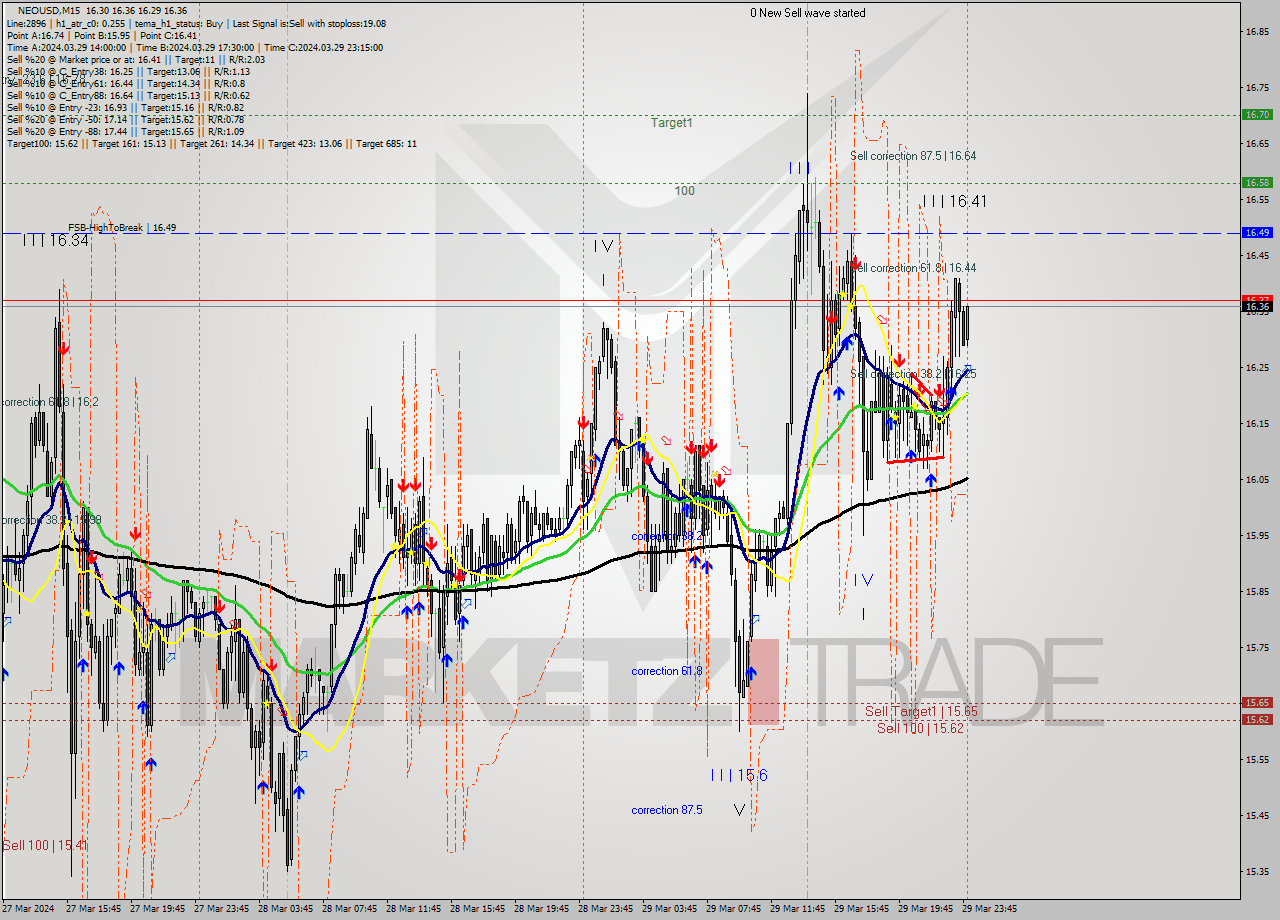Click the green 16.70 price tag
1280x920 pixels.
tap(1257, 115)
